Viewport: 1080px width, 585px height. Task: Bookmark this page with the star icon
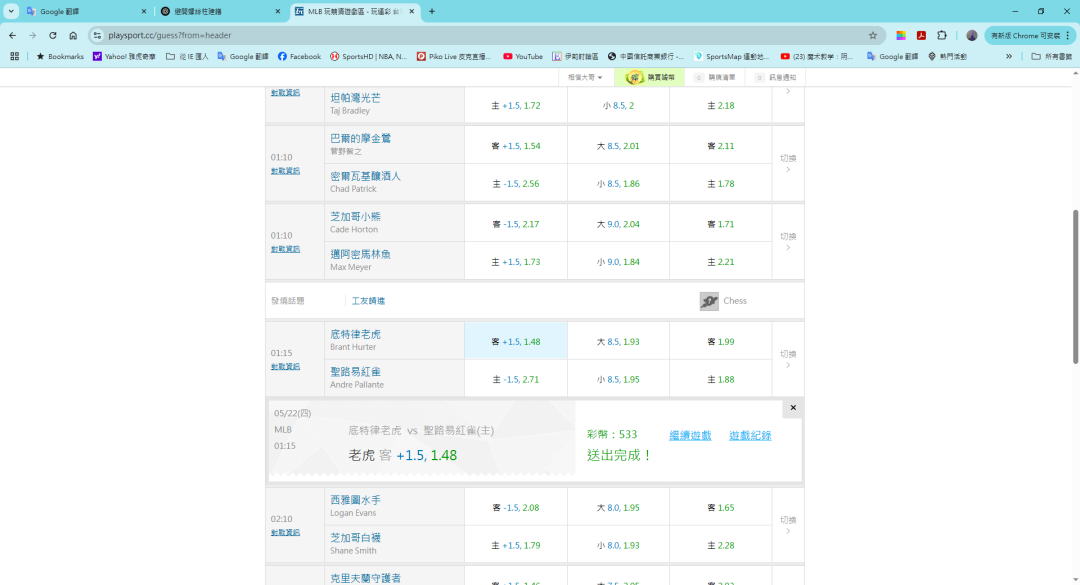coord(873,35)
